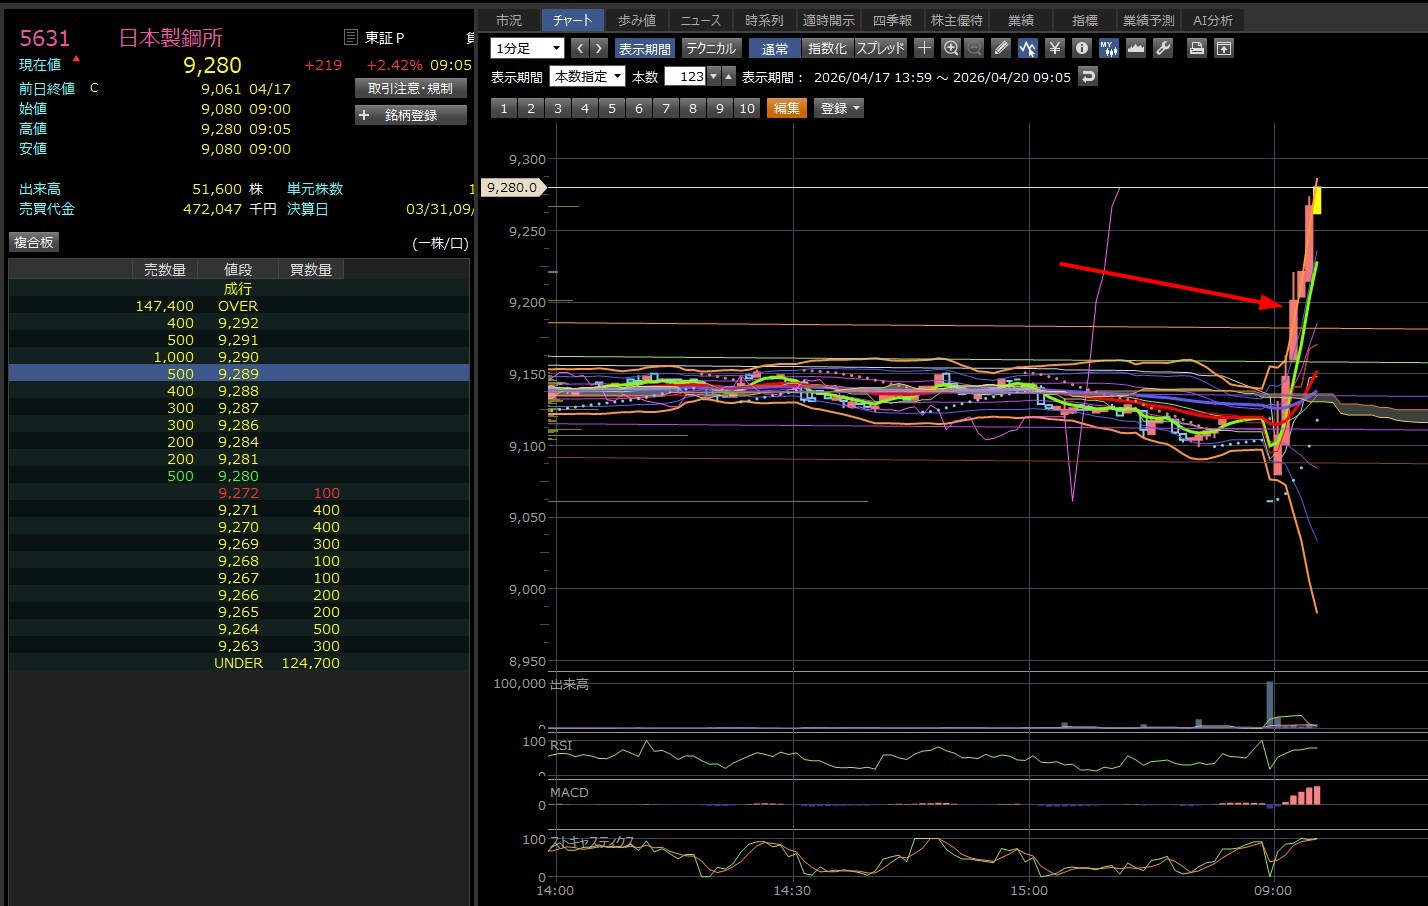Select the pencil drawing tool

(x=1001, y=48)
